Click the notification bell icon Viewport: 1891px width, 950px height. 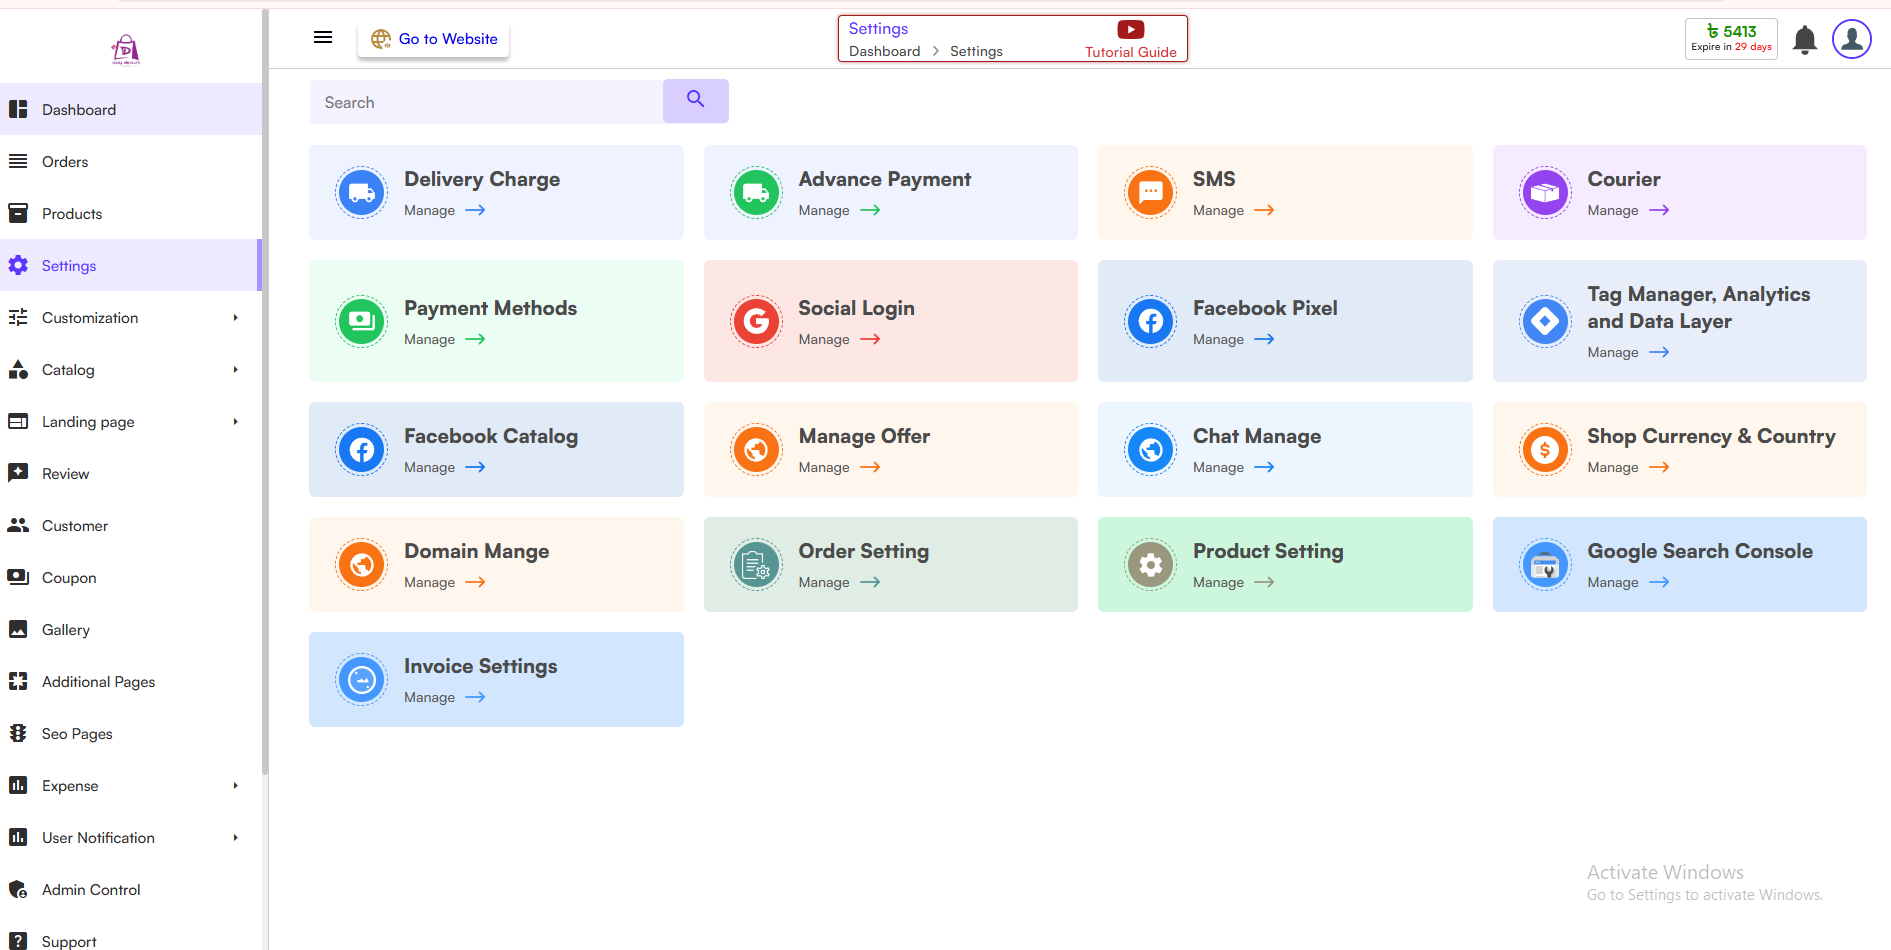(1804, 40)
